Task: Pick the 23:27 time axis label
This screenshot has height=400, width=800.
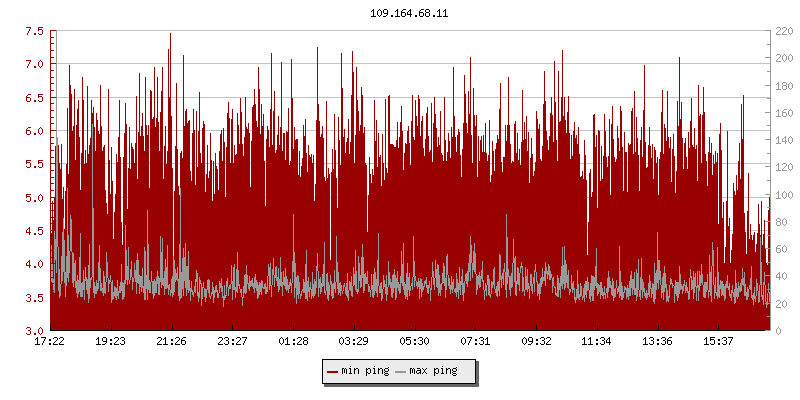Action: point(232,341)
